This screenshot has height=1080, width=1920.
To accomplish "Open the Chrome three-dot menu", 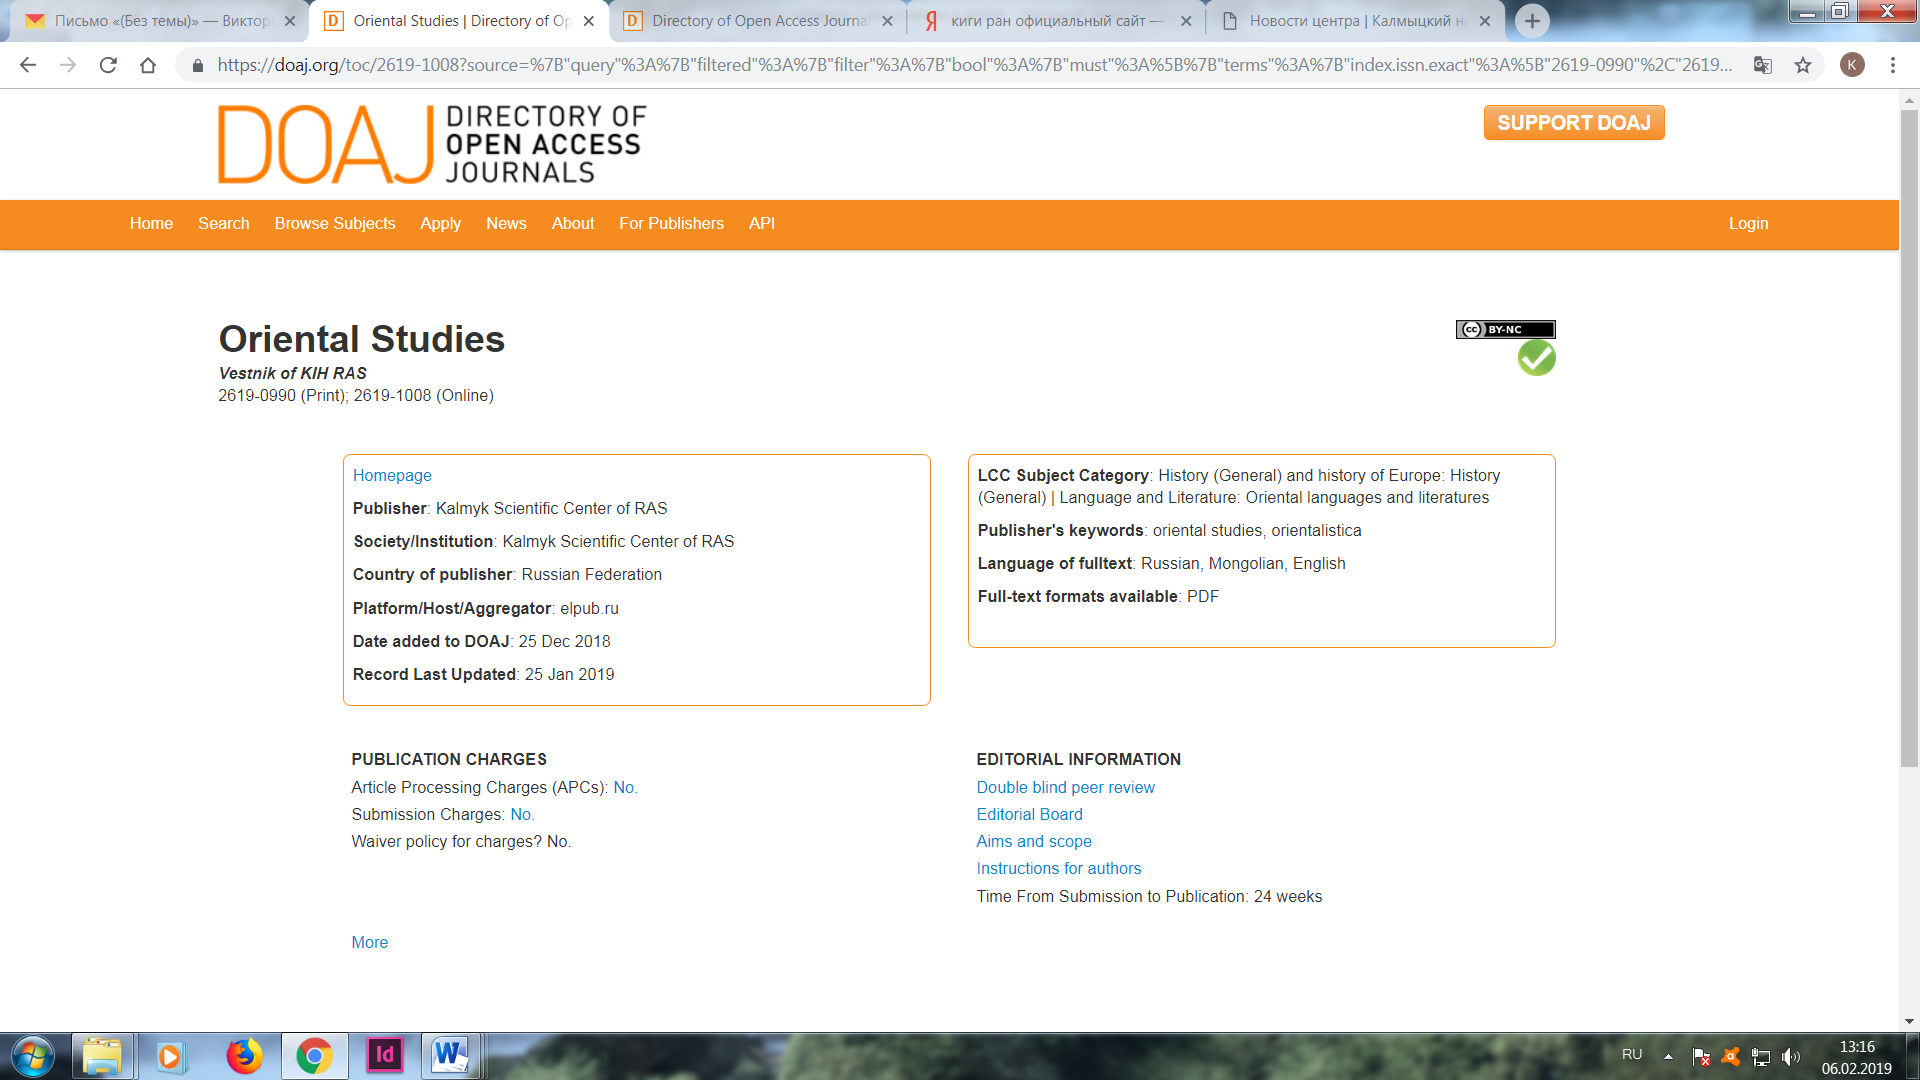I will tap(1893, 65).
